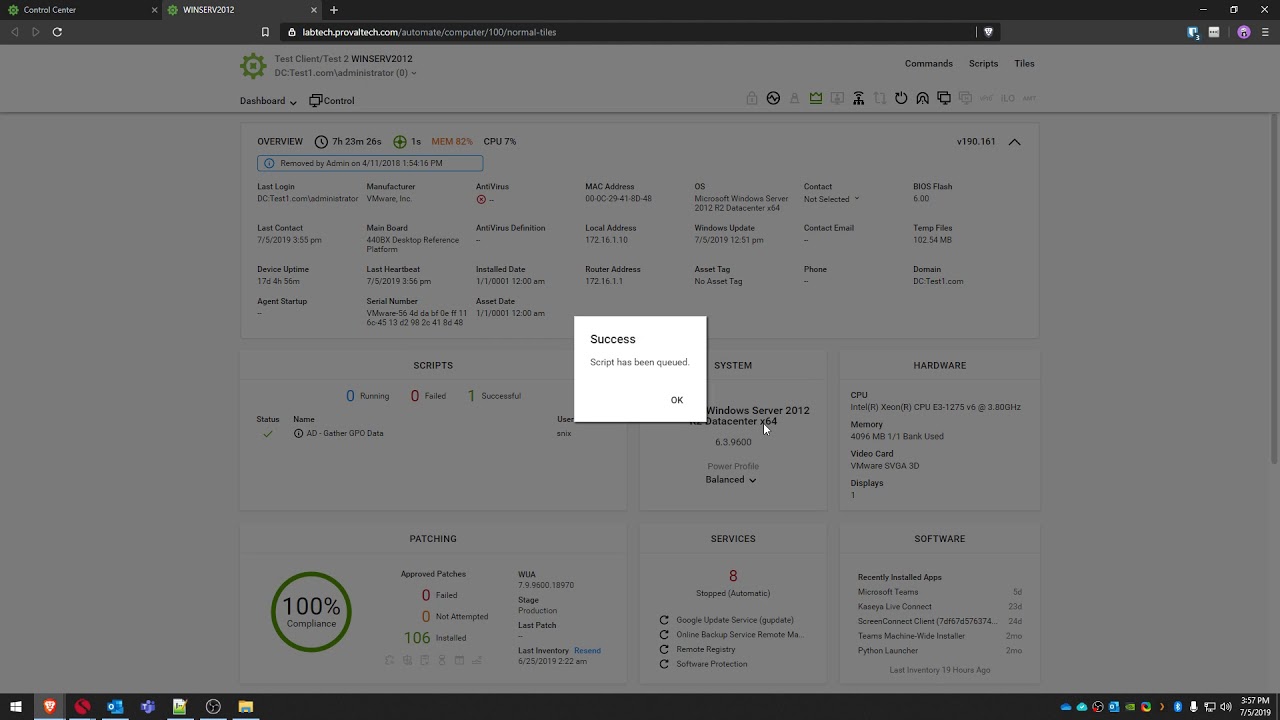Click the heartbeat pulse monitor icon
Viewport: 1280px width, 720px height.
[x=773, y=98]
